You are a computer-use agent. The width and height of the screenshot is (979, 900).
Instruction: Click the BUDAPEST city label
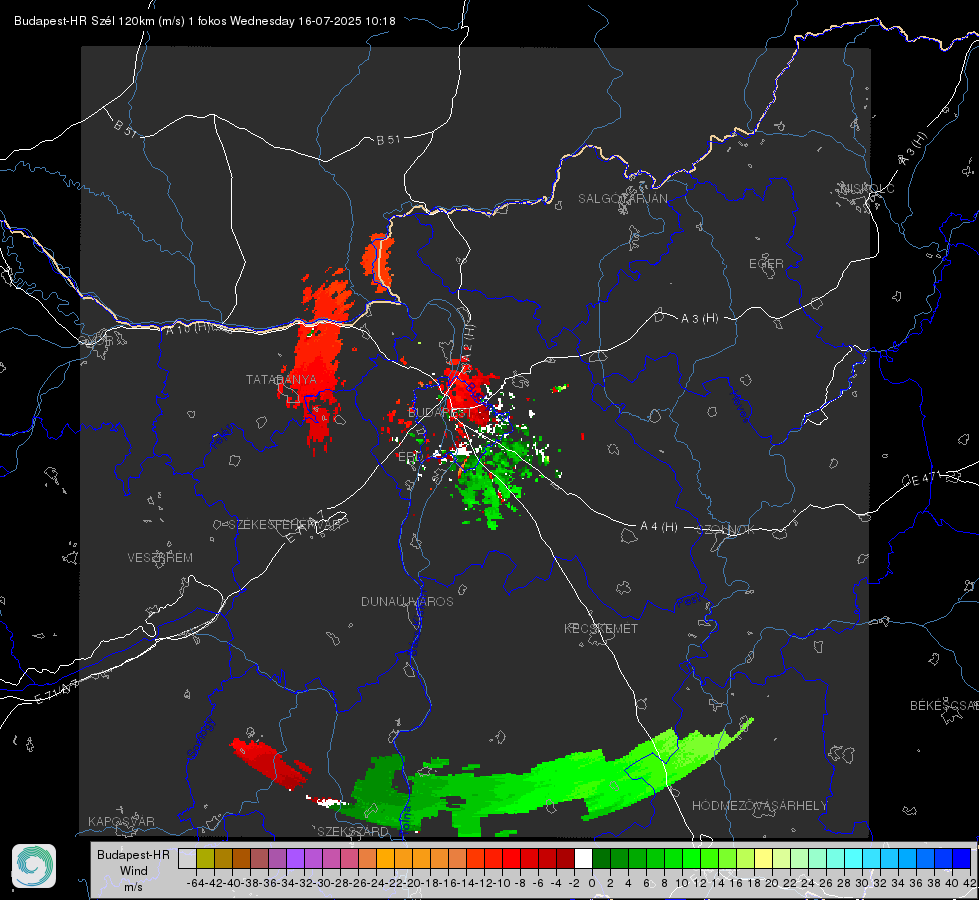(x=440, y=413)
